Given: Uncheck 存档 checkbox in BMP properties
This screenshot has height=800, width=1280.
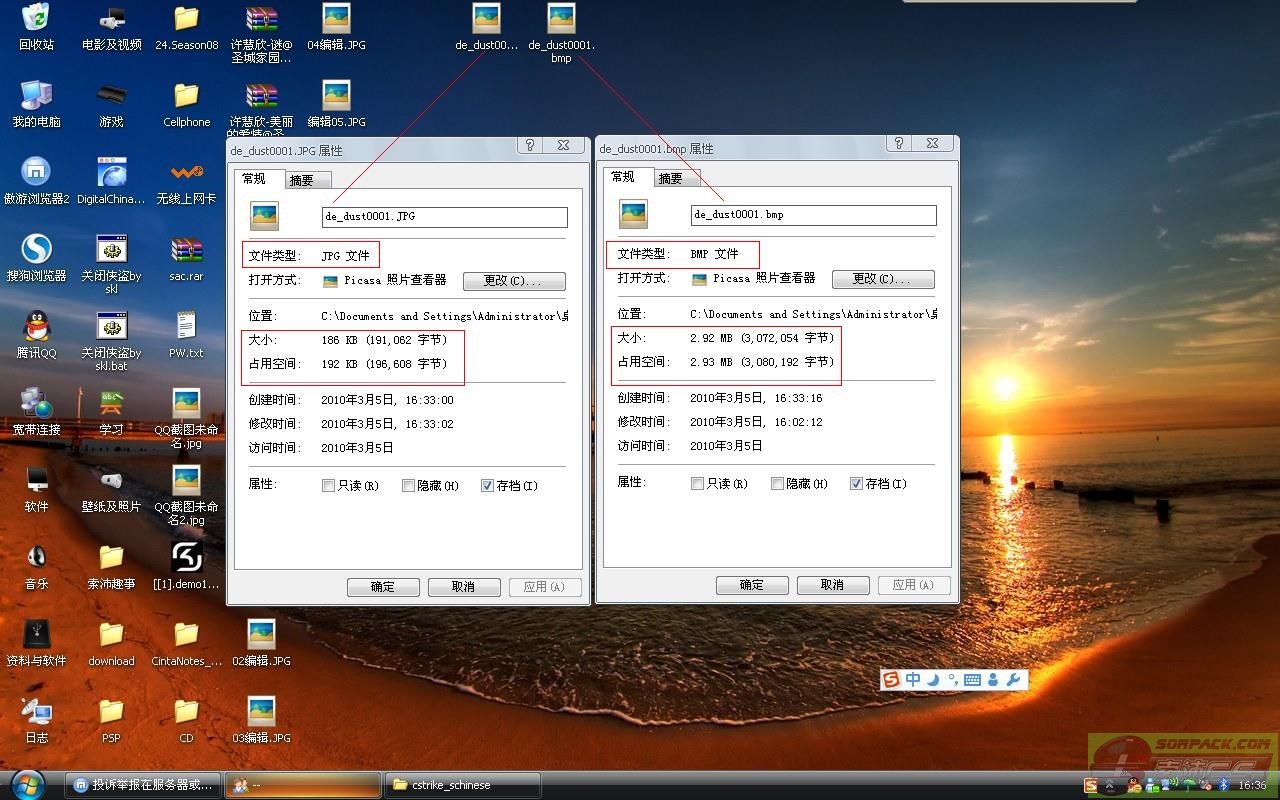Looking at the screenshot, I should 856,484.
